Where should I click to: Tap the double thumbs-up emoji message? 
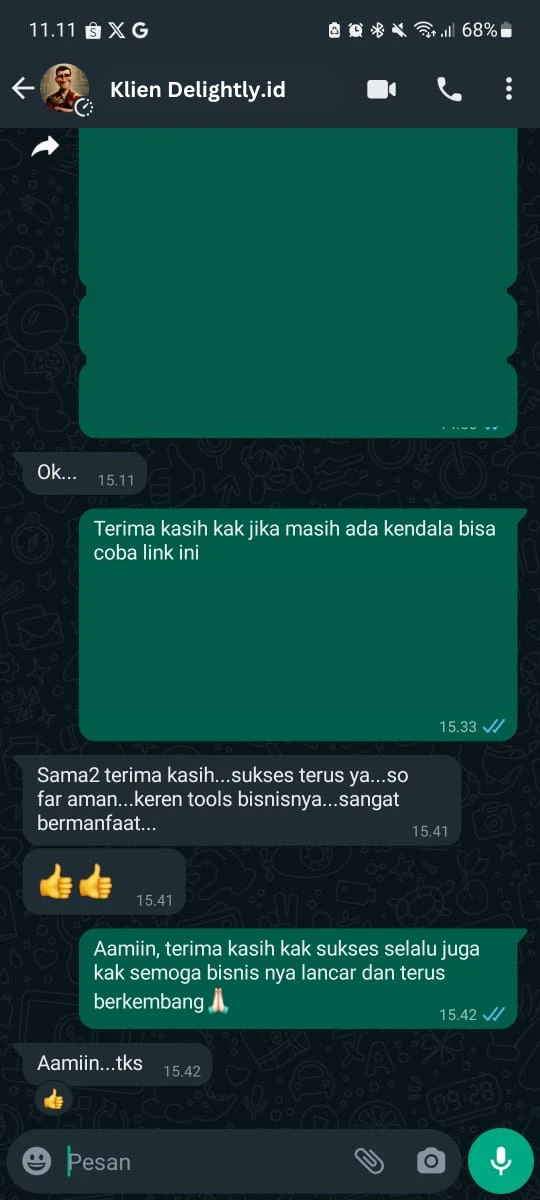click(x=104, y=882)
